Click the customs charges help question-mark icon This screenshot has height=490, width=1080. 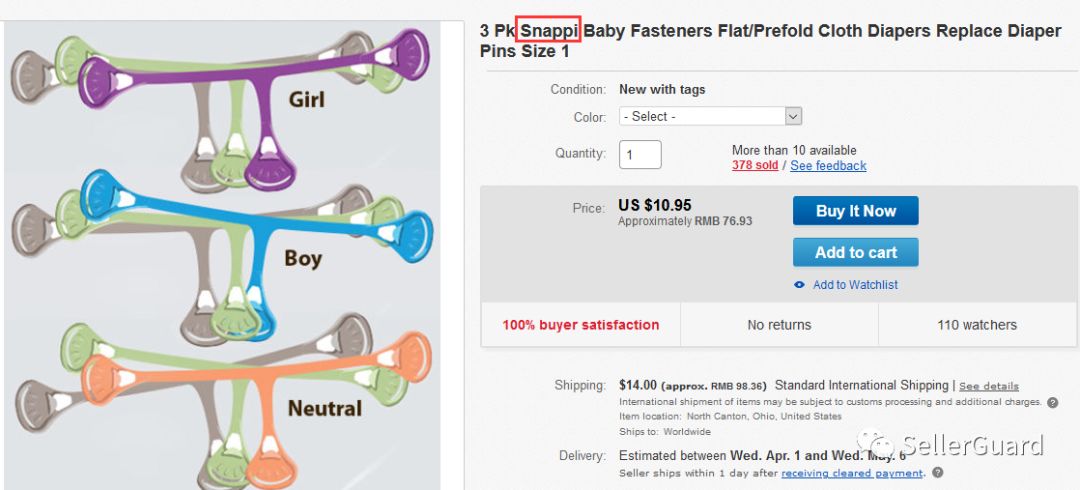pyautogui.click(x=1052, y=402)
